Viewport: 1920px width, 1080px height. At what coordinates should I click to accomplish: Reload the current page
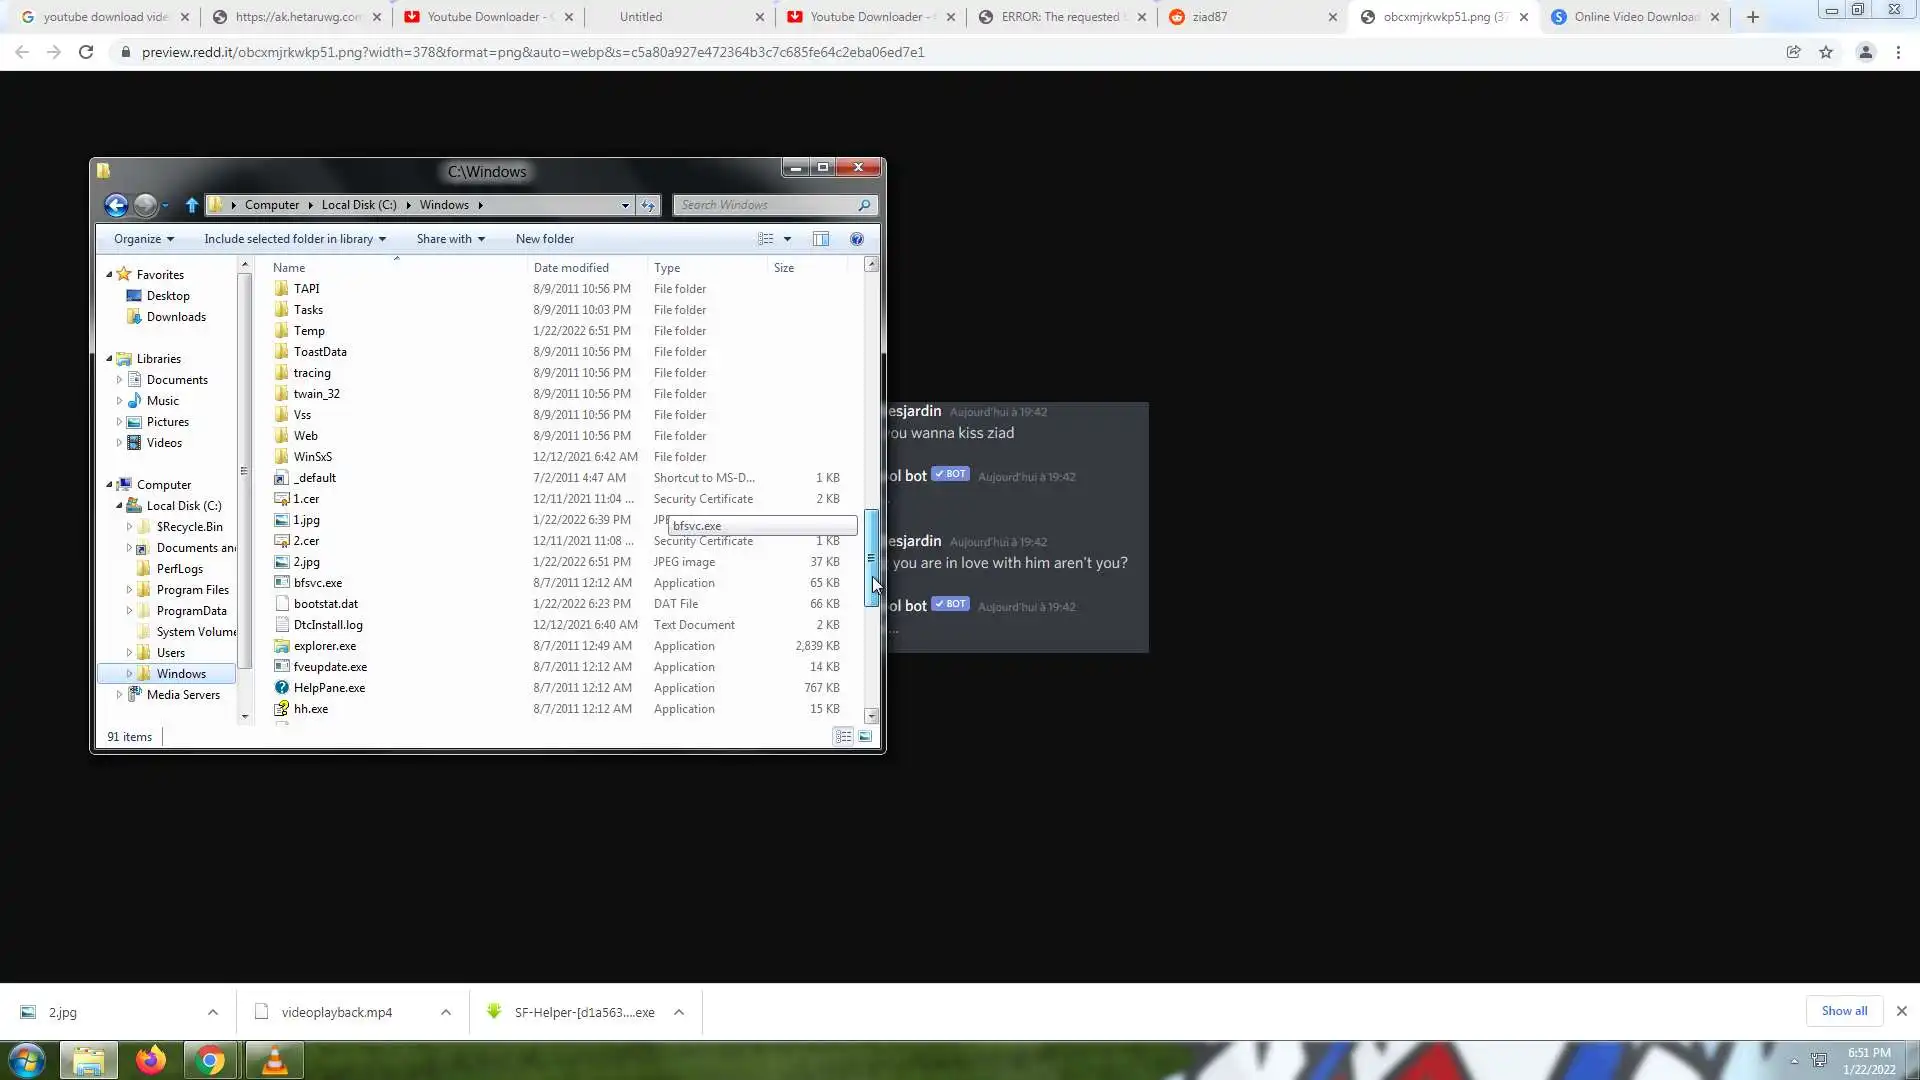tap(86, 52)
